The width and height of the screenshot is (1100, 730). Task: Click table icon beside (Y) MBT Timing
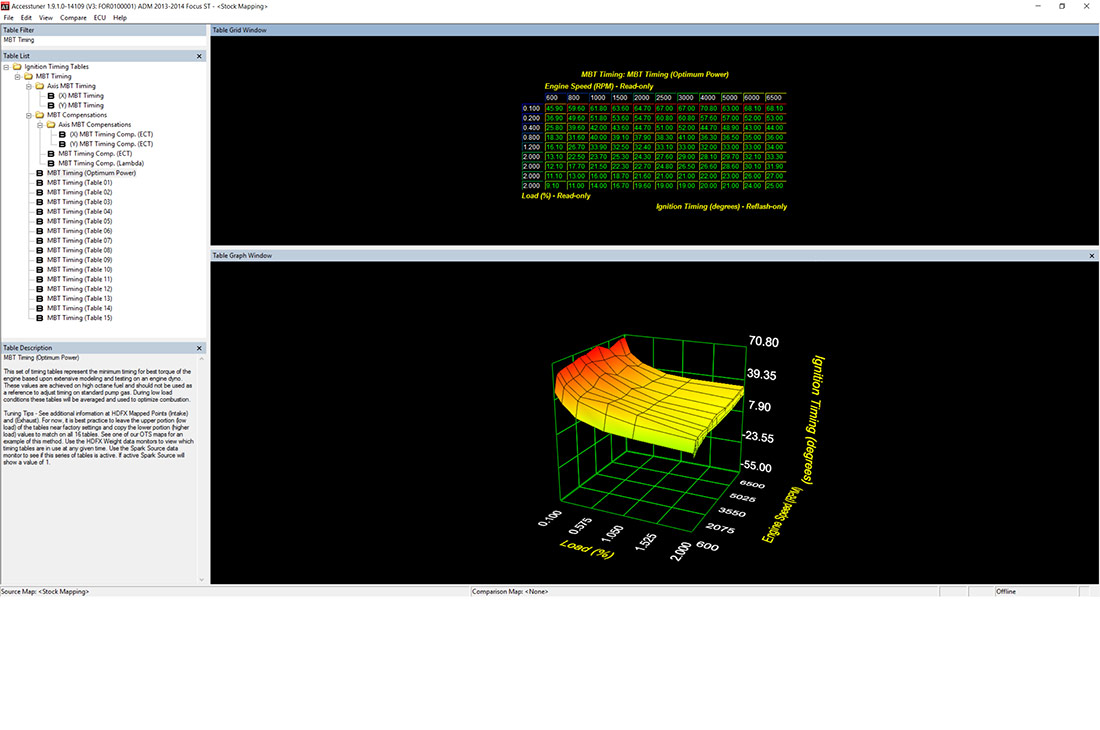(51, 105)
